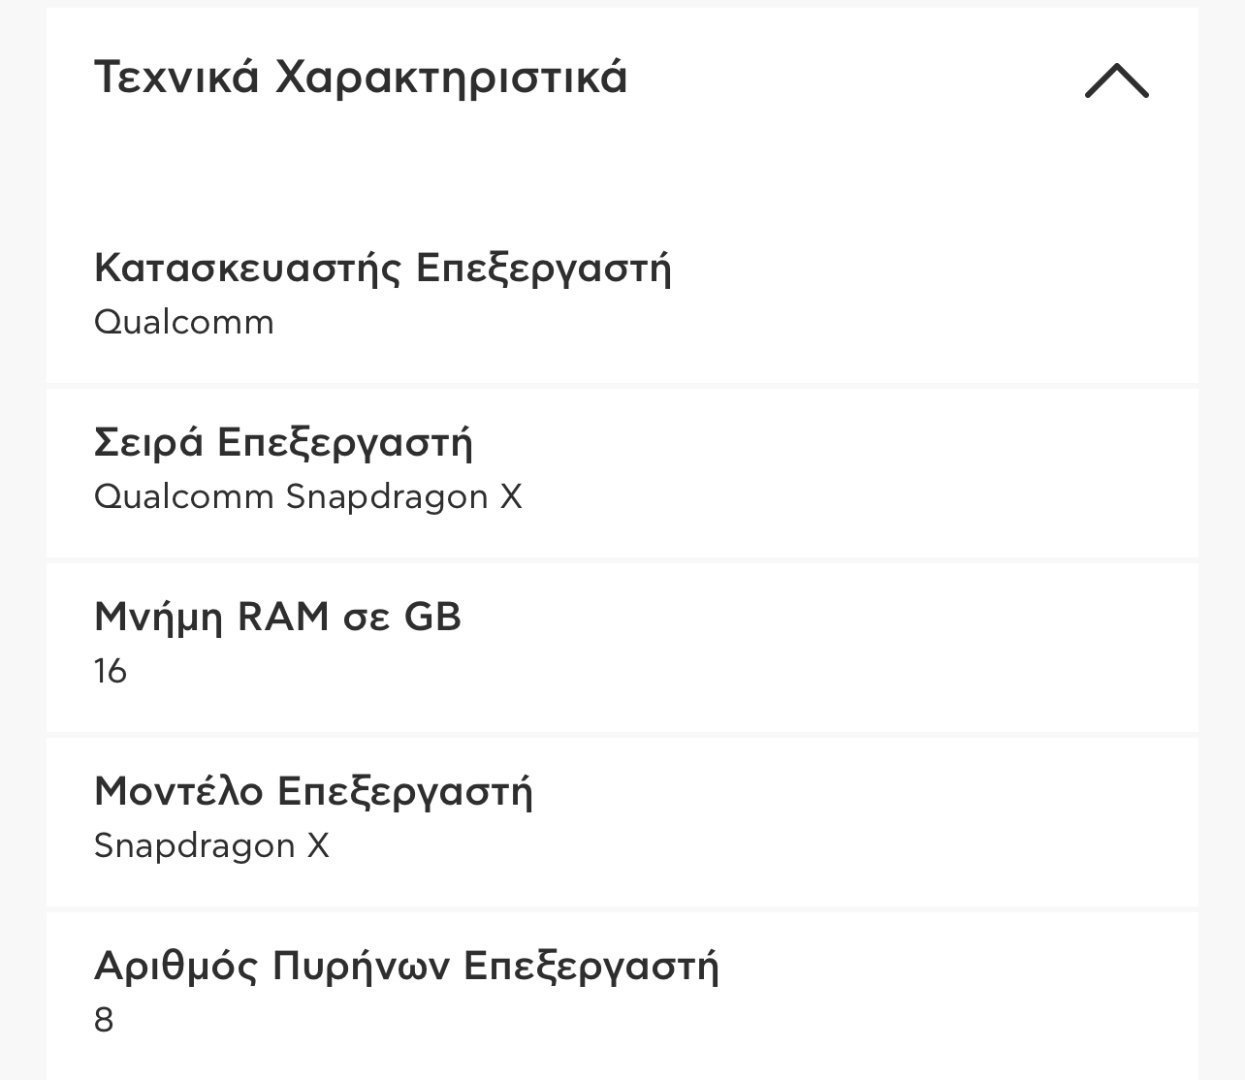Click the word RAM in memory label
The height and width of the screenshot is (1080, 1245).
coord(282,616)
